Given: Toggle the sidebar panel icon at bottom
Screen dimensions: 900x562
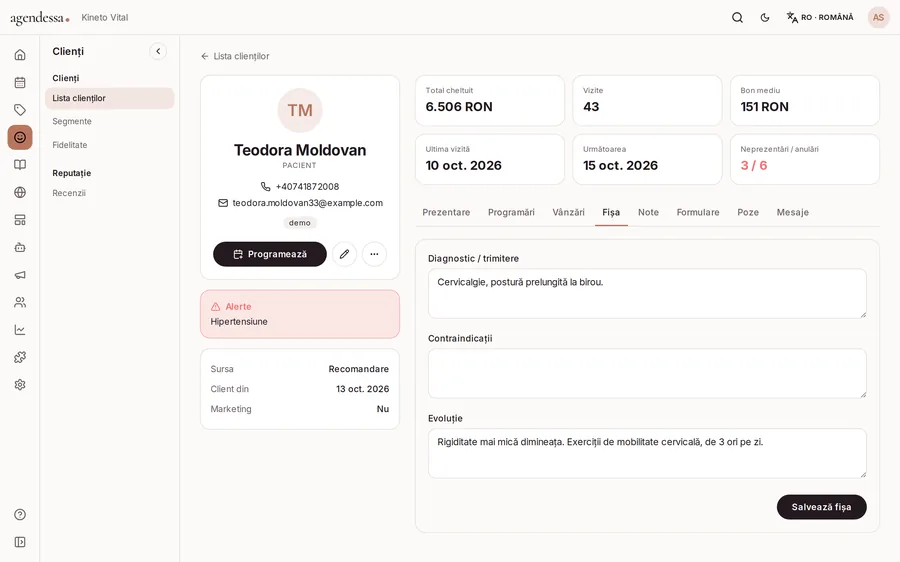Looking at the screenshot, I should [20, 542].
